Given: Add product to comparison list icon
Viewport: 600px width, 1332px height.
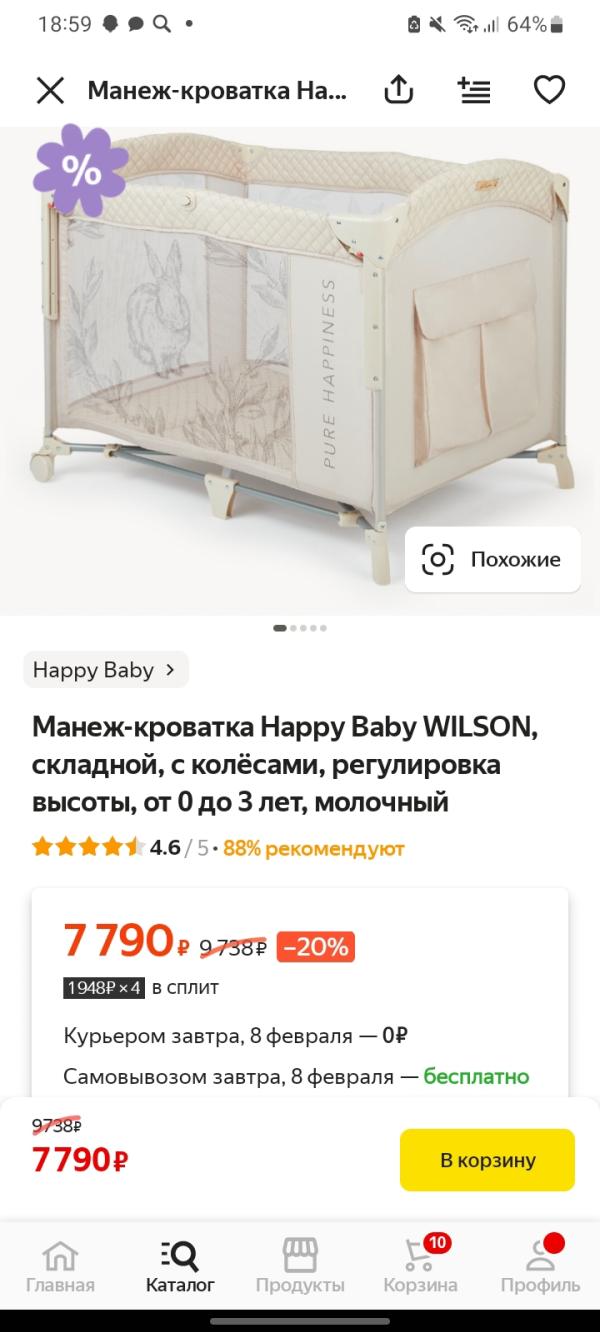Looking at the screenshot, I should click(x=474, y=90).
